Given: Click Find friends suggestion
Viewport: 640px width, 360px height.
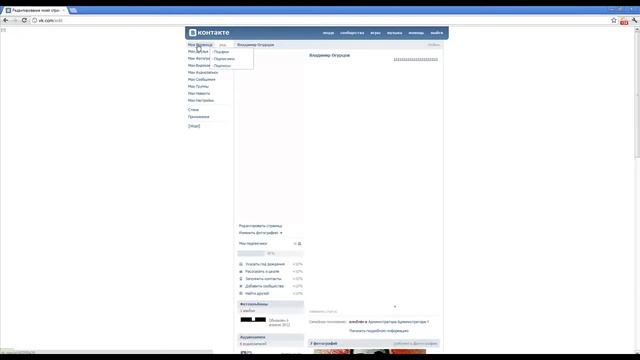Looking at the screenshot, I should point(257,293).
